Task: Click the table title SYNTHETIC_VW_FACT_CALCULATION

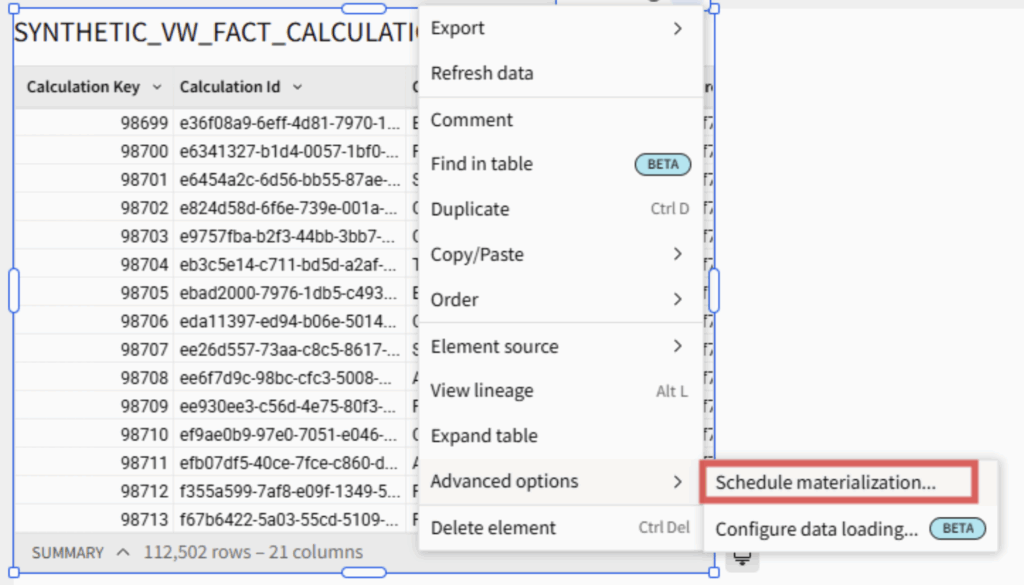Action: click(215, 33)
